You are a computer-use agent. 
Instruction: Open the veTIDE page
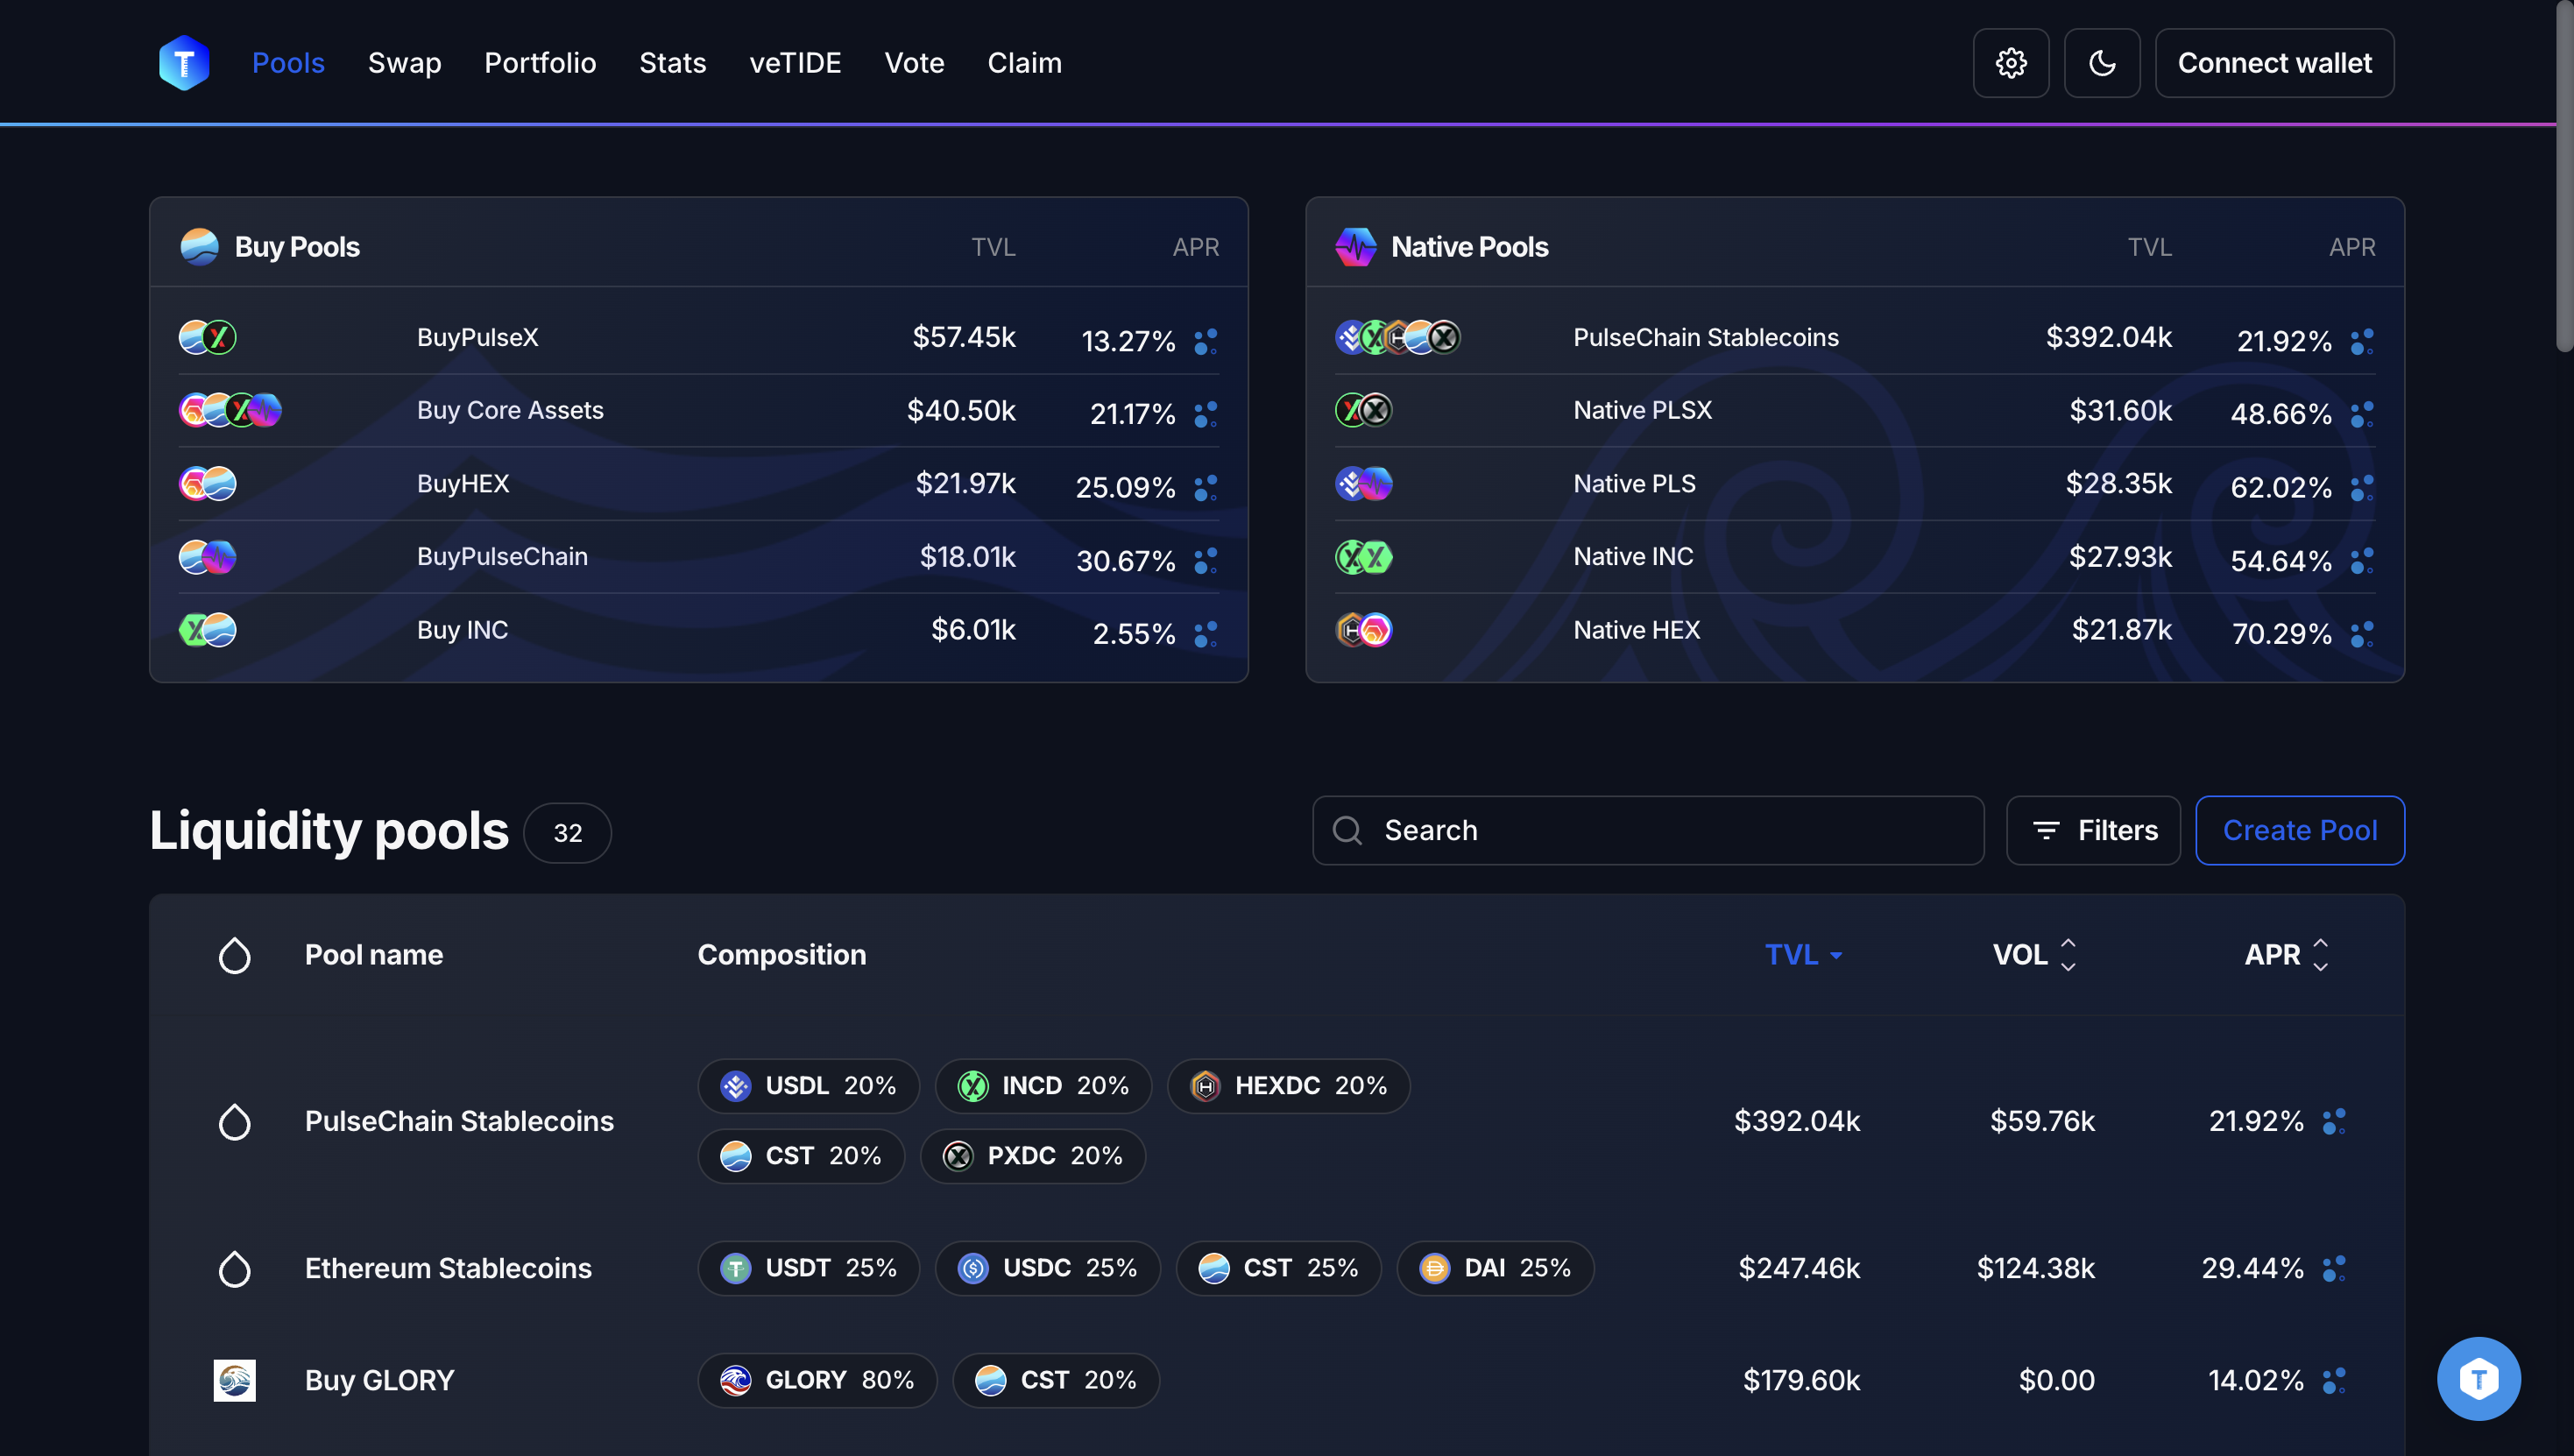[795, 63]
